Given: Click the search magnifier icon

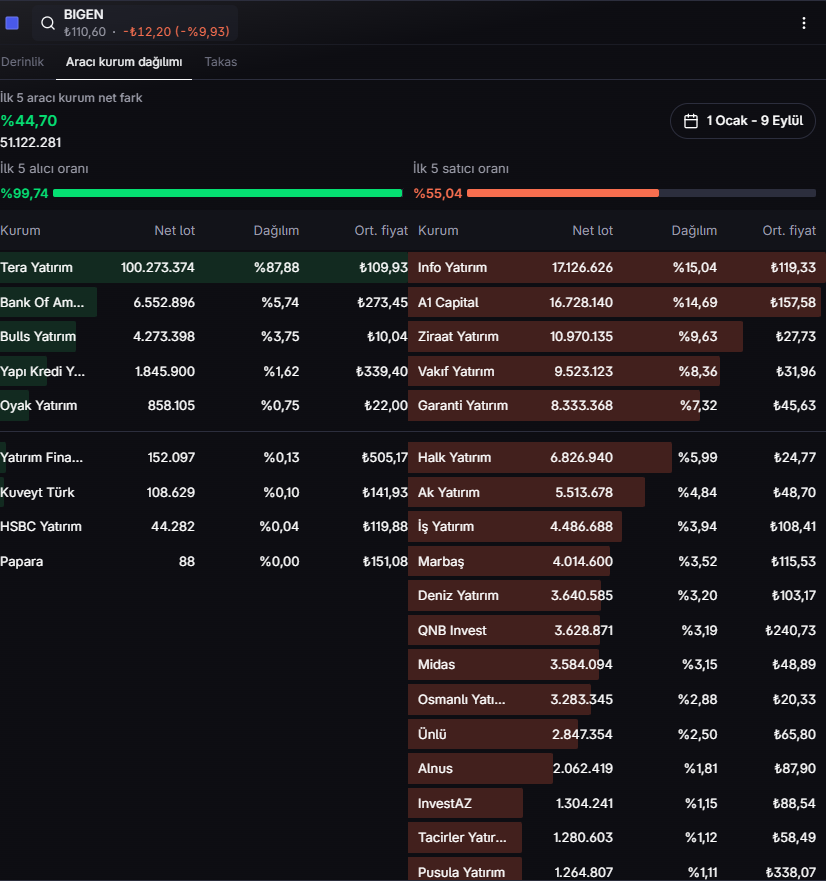Looking at the screenshot, I should click(48, 23).
